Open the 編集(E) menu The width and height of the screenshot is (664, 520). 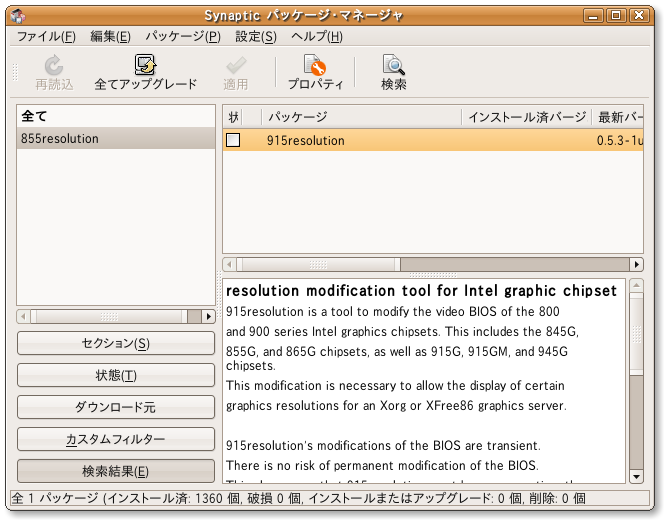pos(111,37)
